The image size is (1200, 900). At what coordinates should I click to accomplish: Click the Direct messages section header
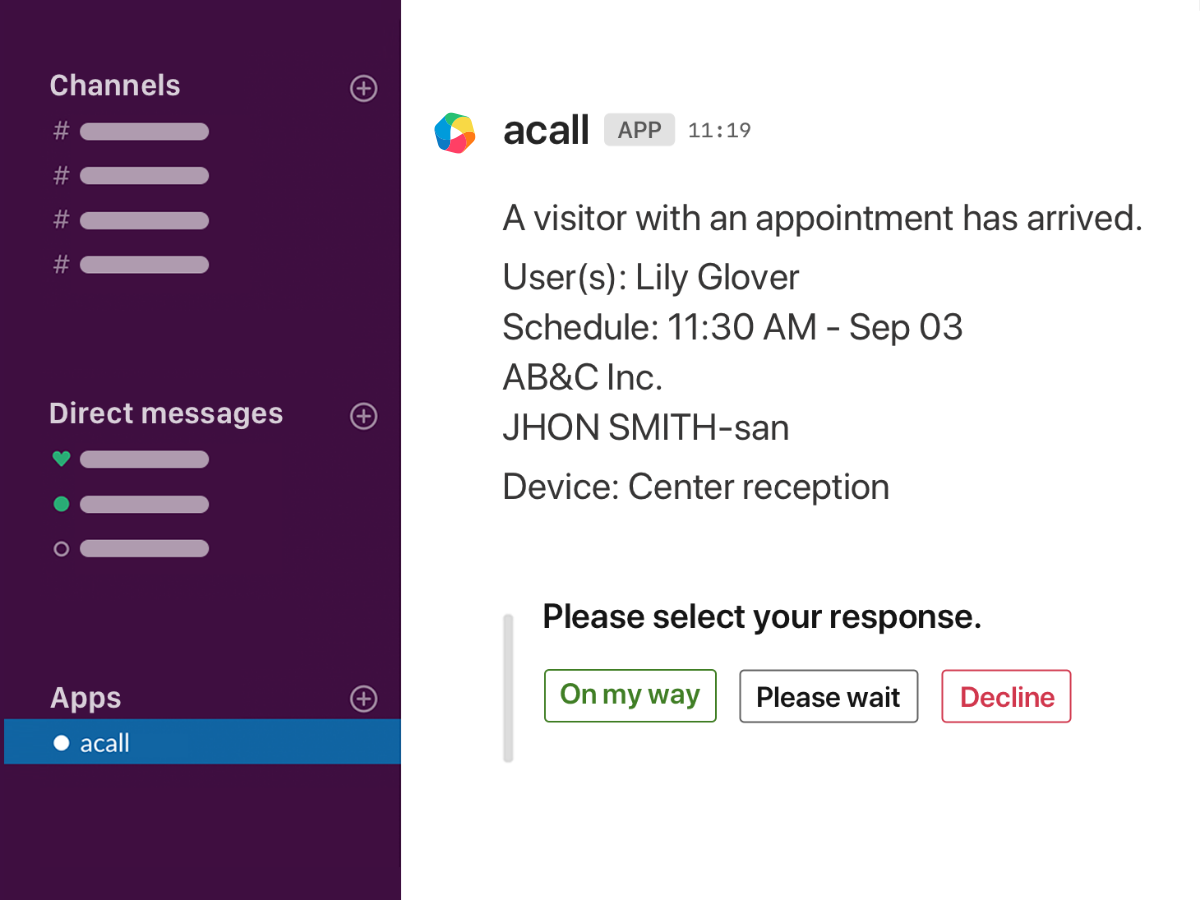coord(166,414)
